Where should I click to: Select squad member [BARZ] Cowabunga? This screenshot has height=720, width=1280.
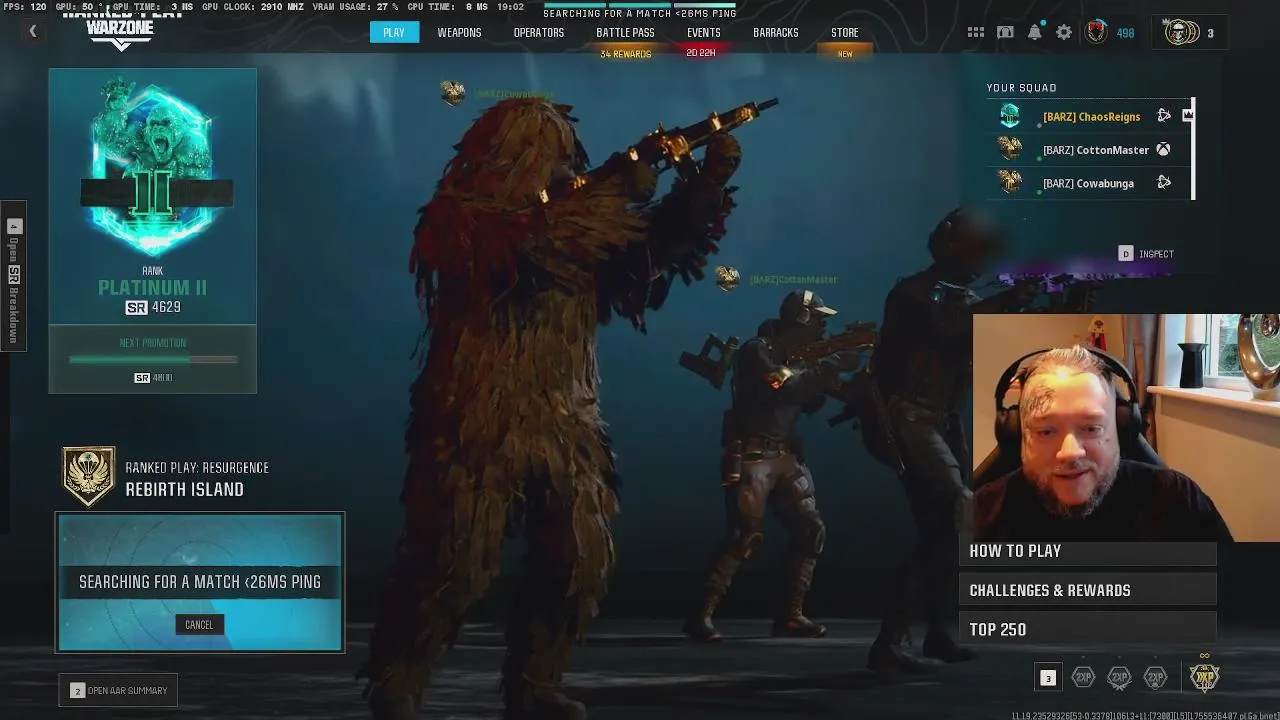click(x=1090, y=183)
